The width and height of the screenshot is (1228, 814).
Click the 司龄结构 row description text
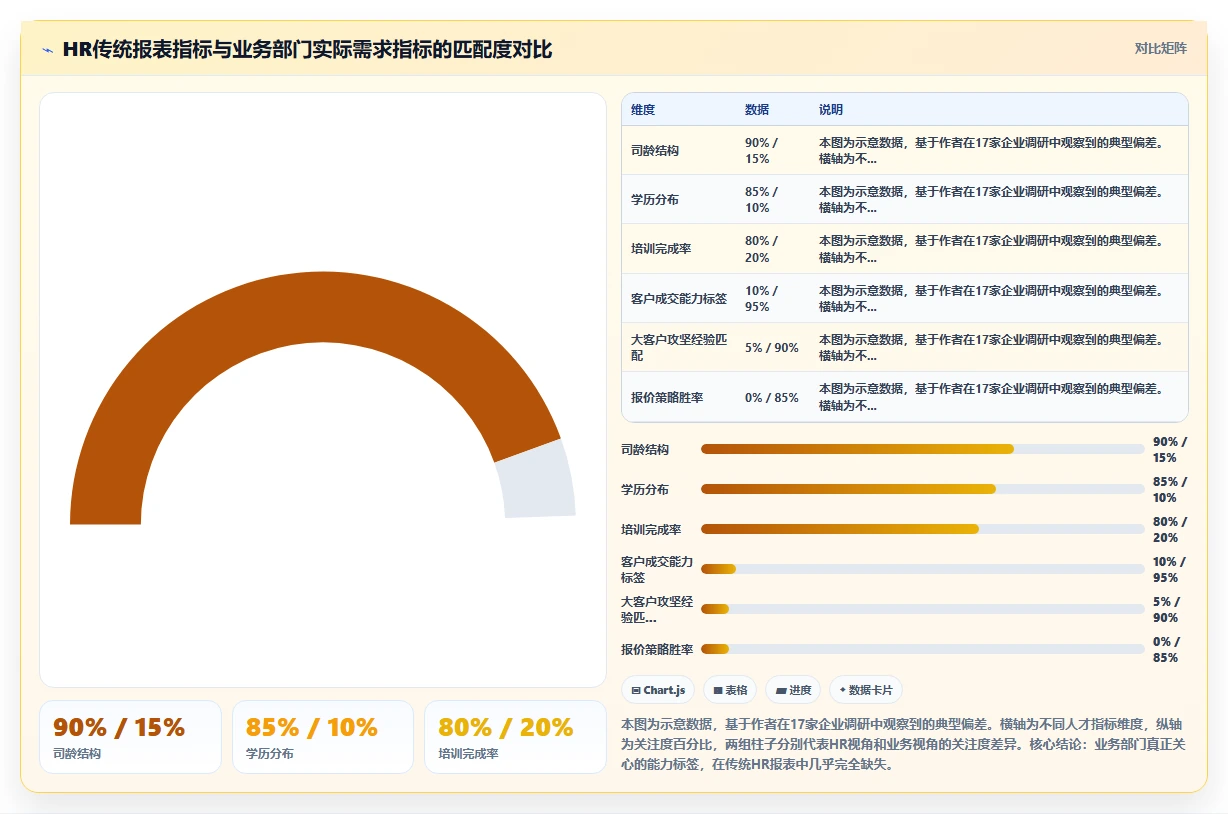pos(992,150)
